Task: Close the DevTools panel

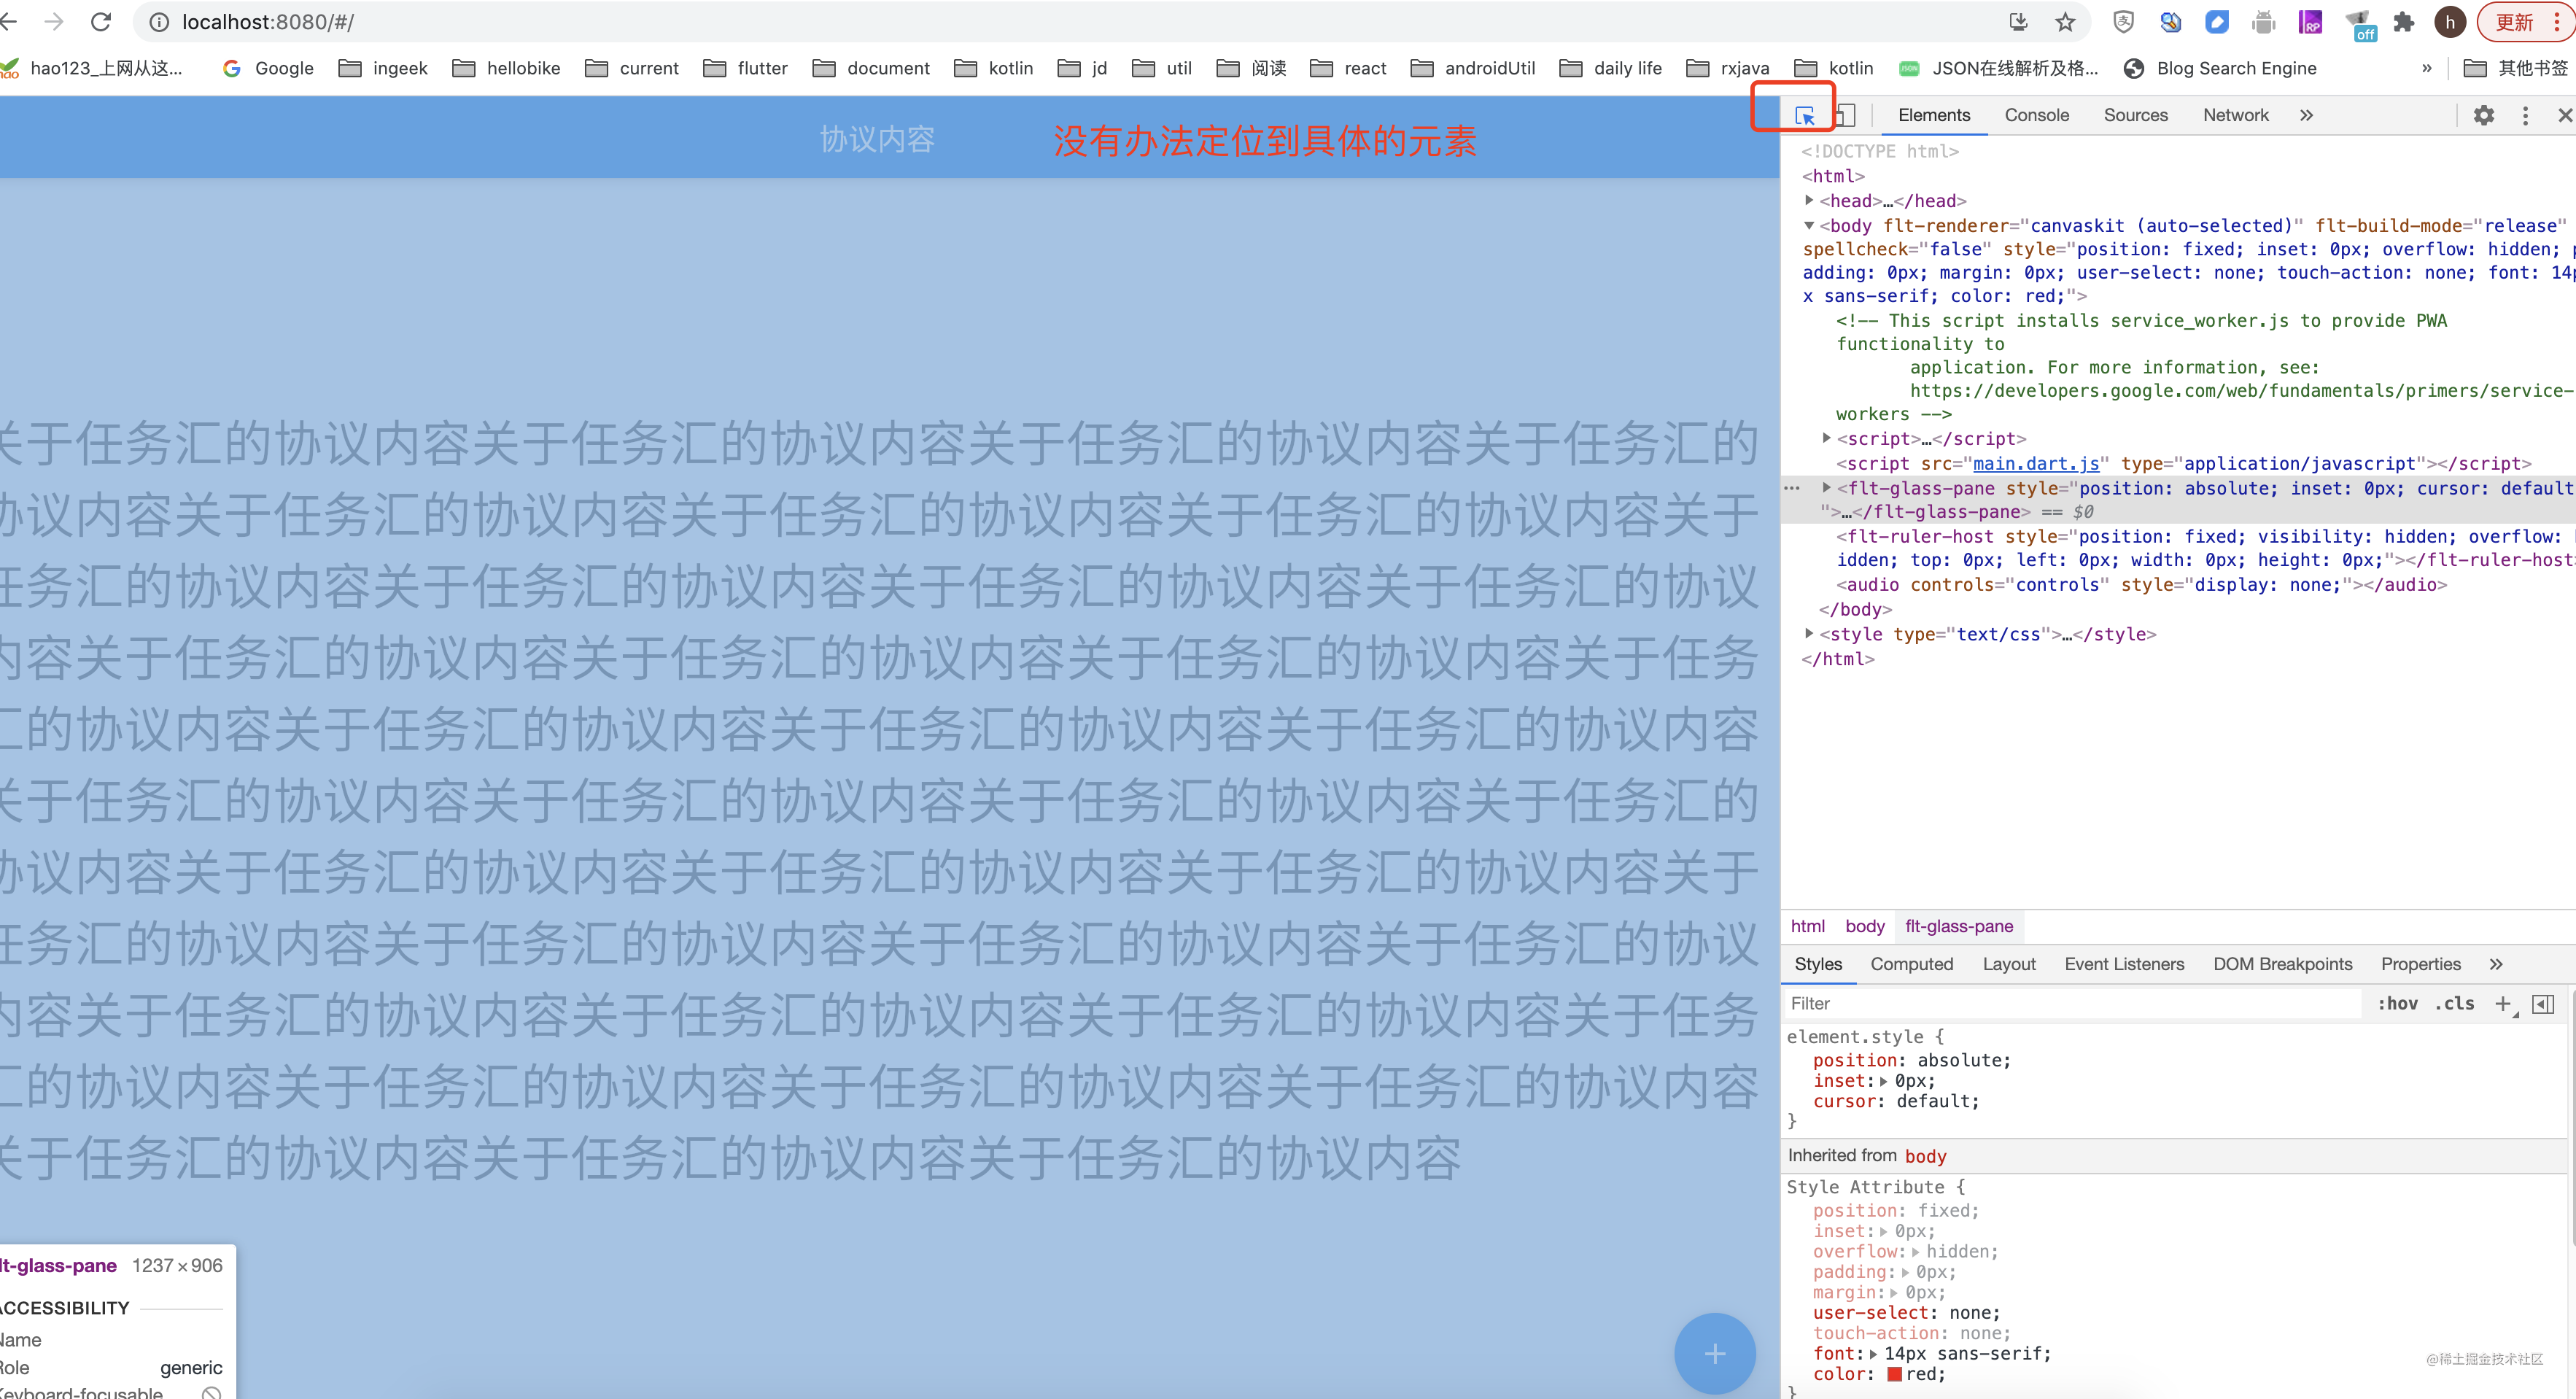Action: point(2565,115)
